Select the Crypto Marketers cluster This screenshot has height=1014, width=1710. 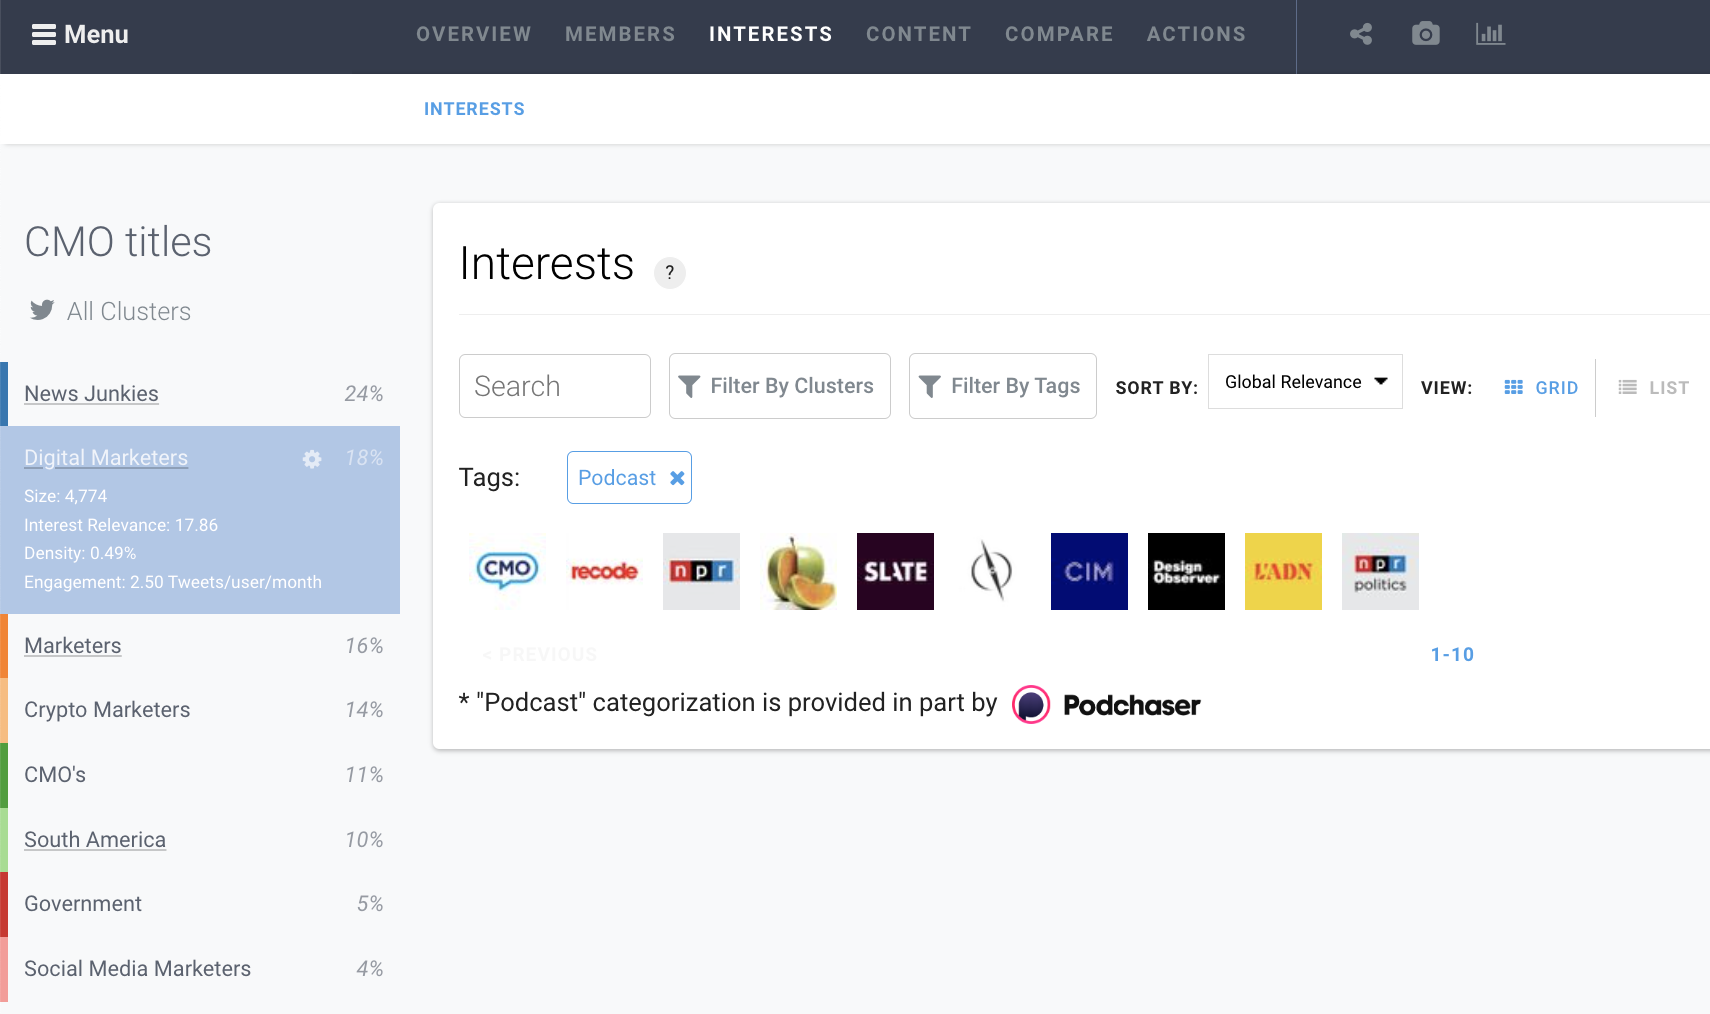tap(107, 710)
